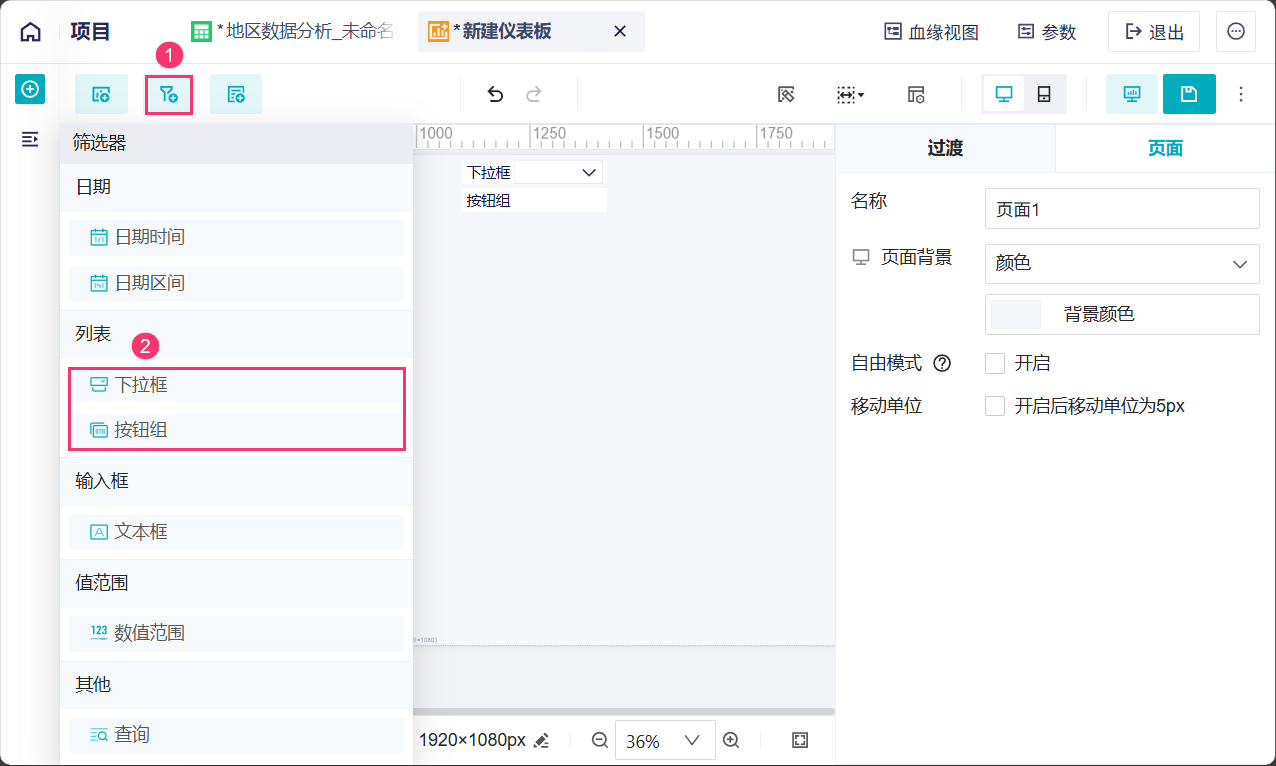This screenshot has width=1276, height=766.
Task: Toggle the outline list icon in the left sidebar
Action: click(30, 138)
